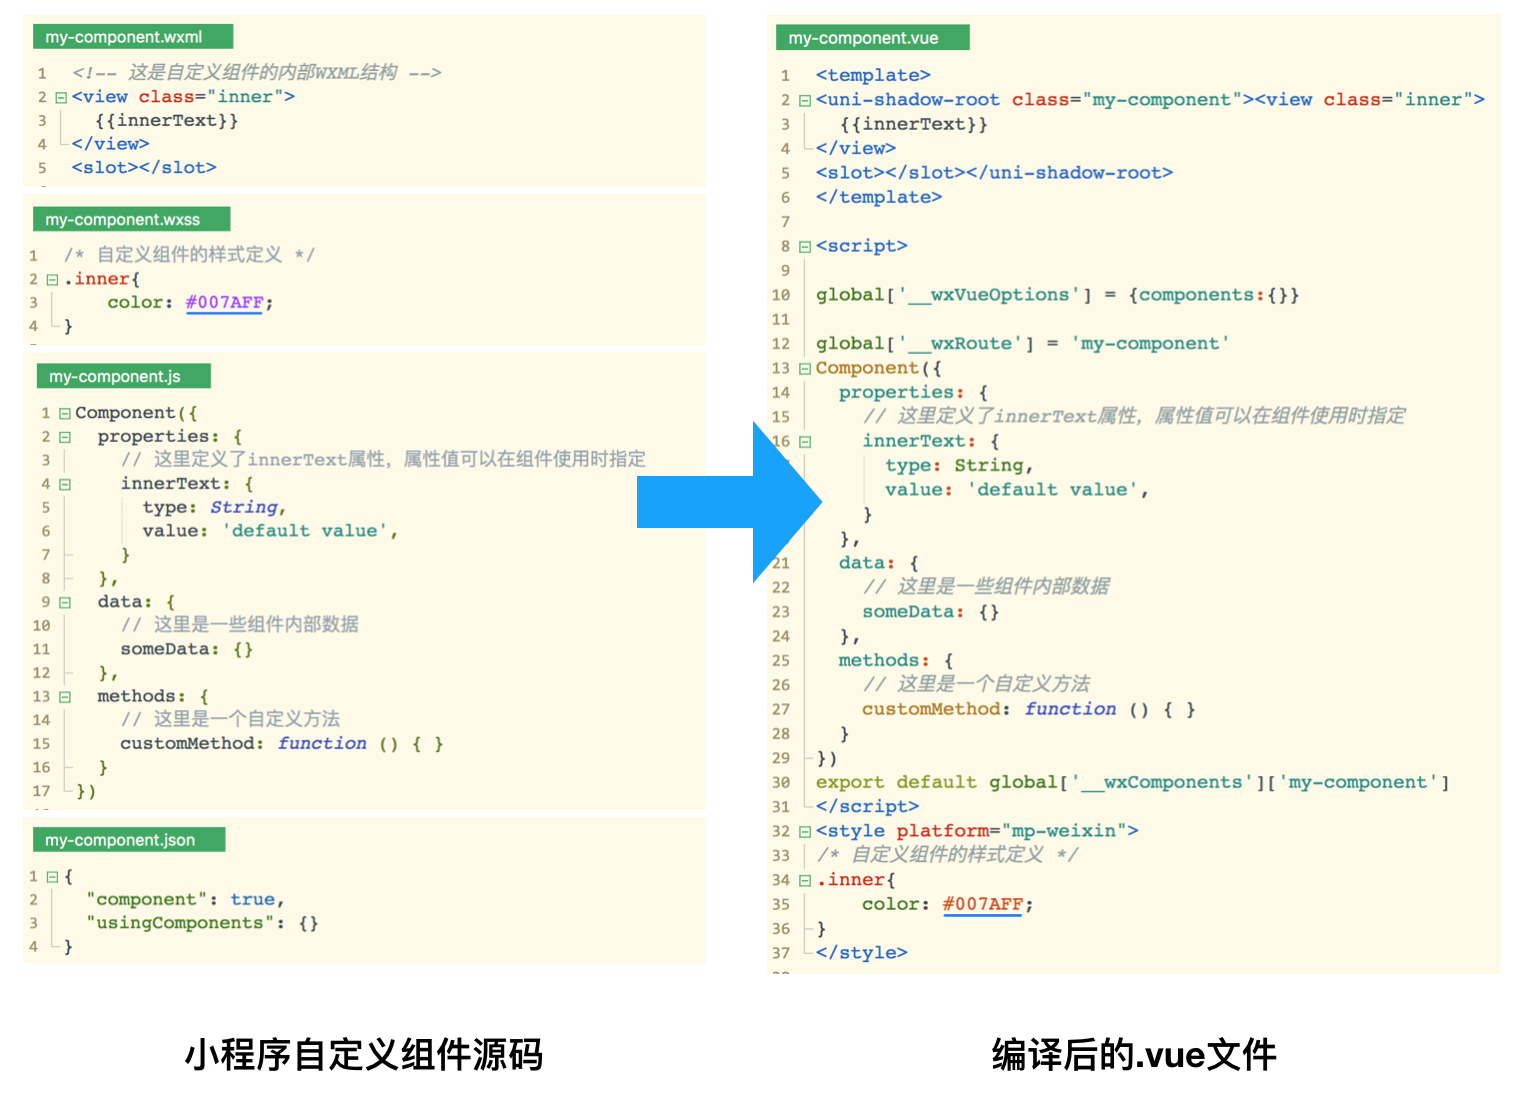
Task: Collapse the .inner rule in my-component.wxss
Action: [x=53, y=280]
